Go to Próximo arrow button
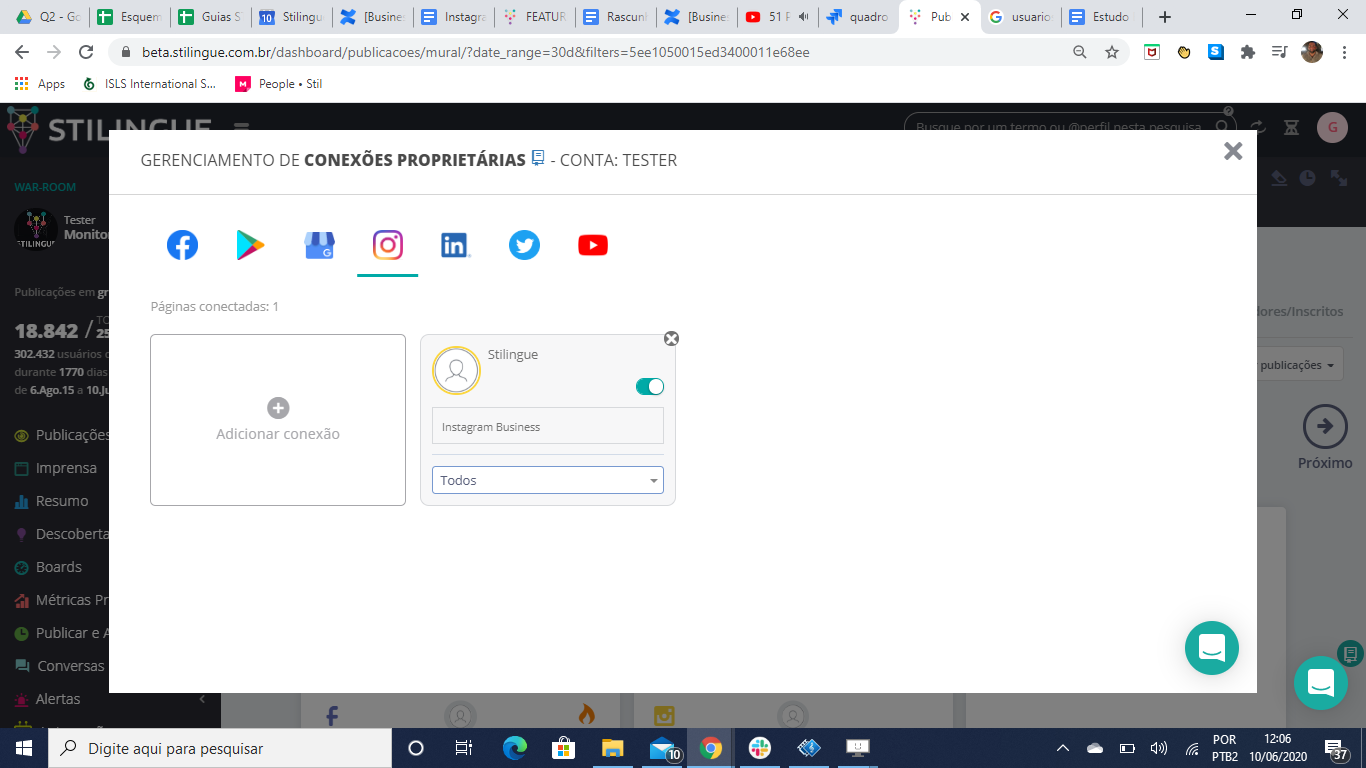 pyautogui.click(x=1325, y=427)
